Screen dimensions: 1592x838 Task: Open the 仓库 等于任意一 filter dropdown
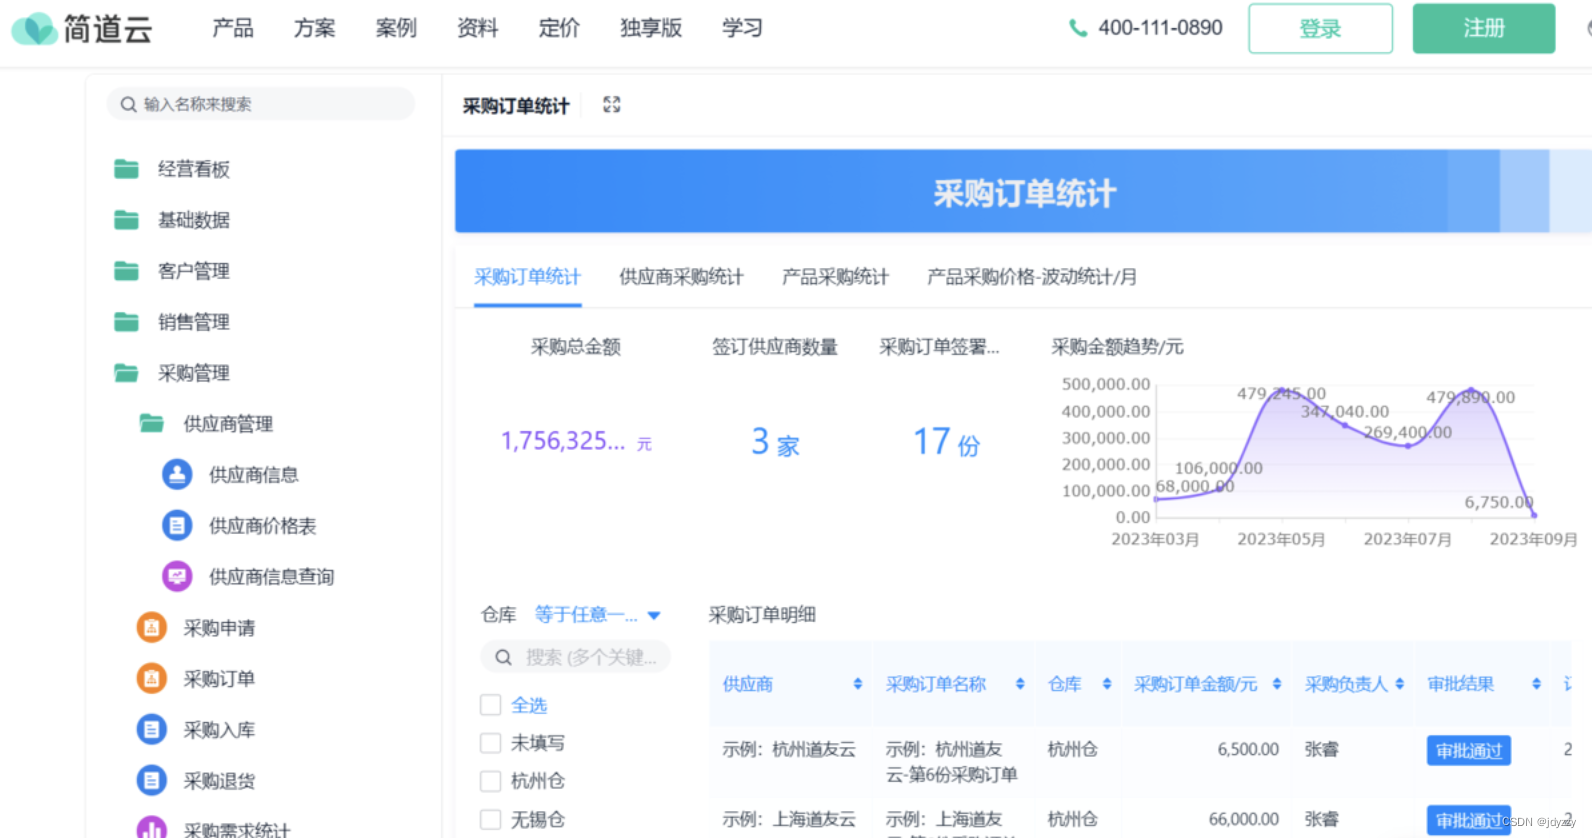pos(597,615)
